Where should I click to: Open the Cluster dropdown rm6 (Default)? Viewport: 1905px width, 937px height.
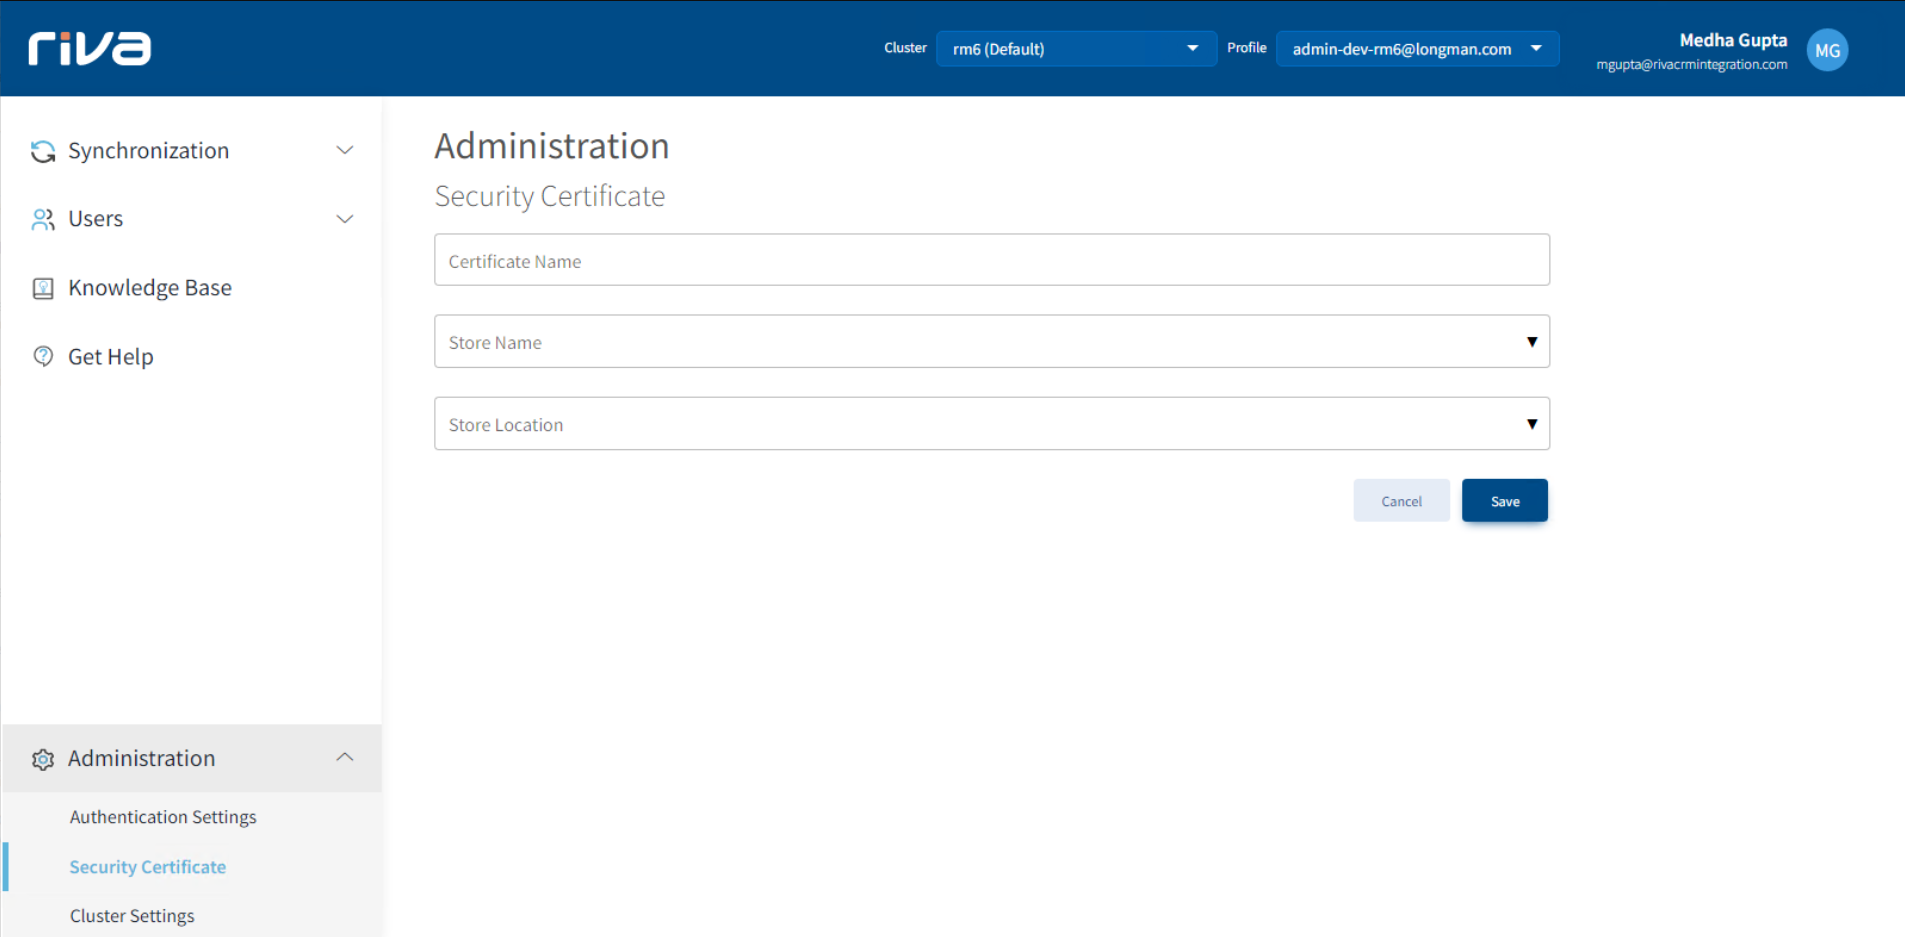pyautogui.click(x=1076, y=48)
